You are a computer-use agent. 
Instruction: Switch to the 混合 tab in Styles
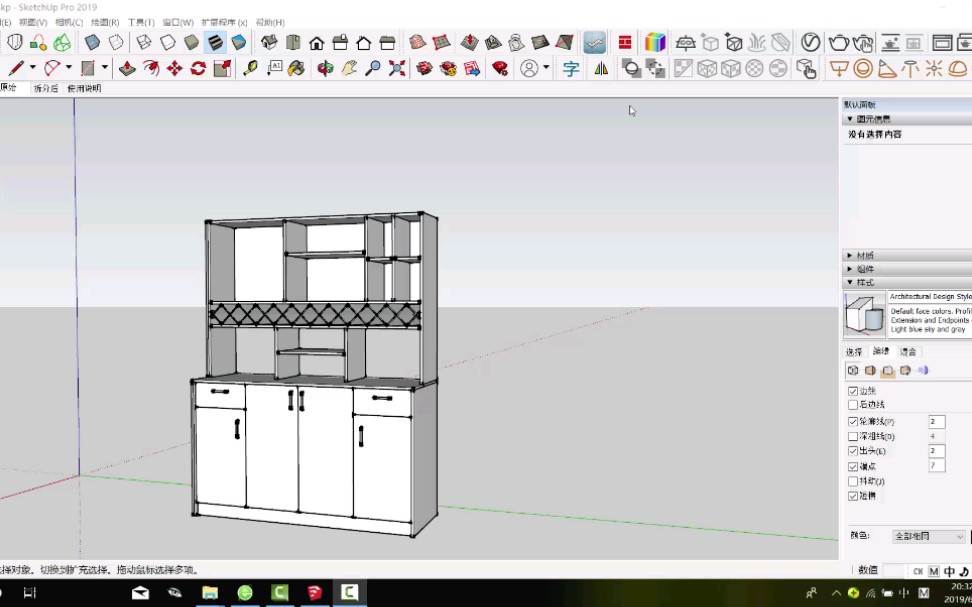coord(911,351)
